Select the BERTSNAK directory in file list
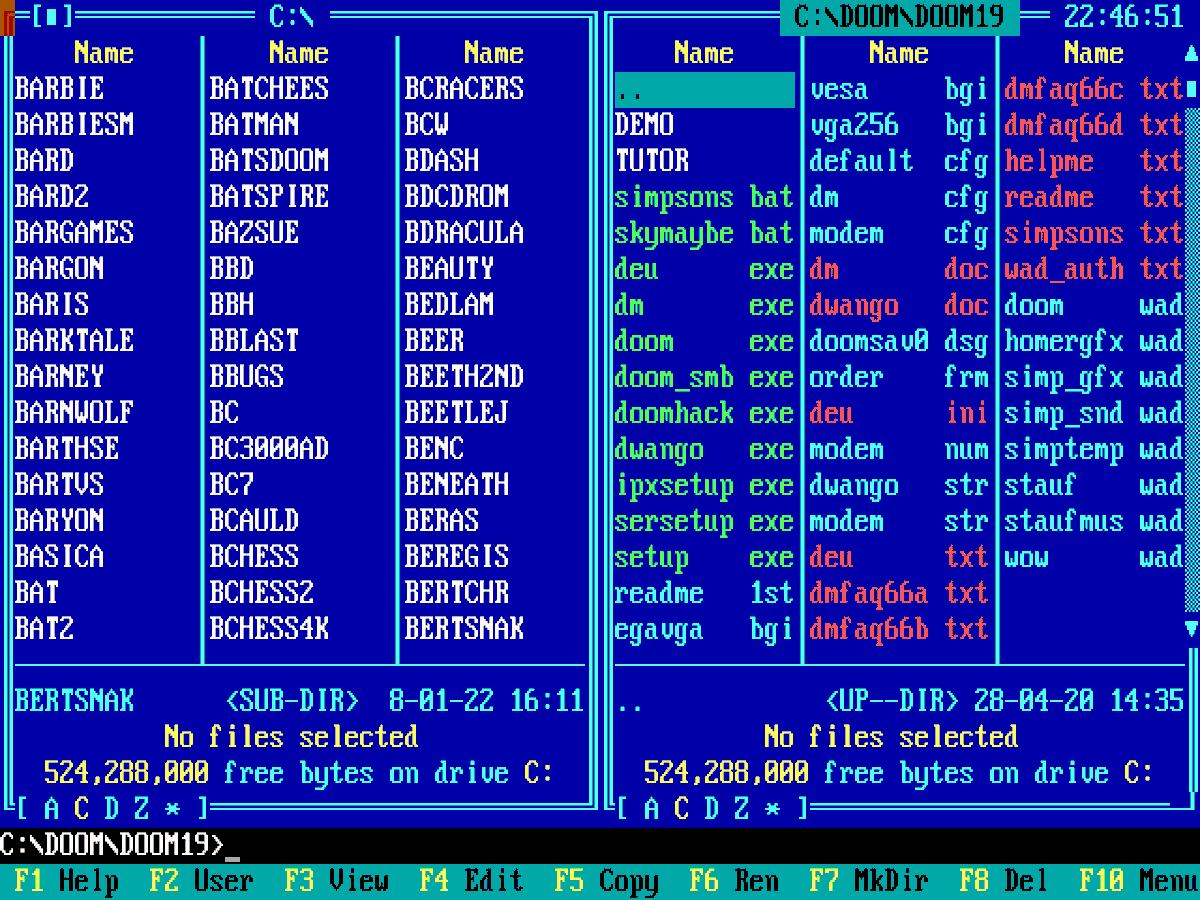 465,629
